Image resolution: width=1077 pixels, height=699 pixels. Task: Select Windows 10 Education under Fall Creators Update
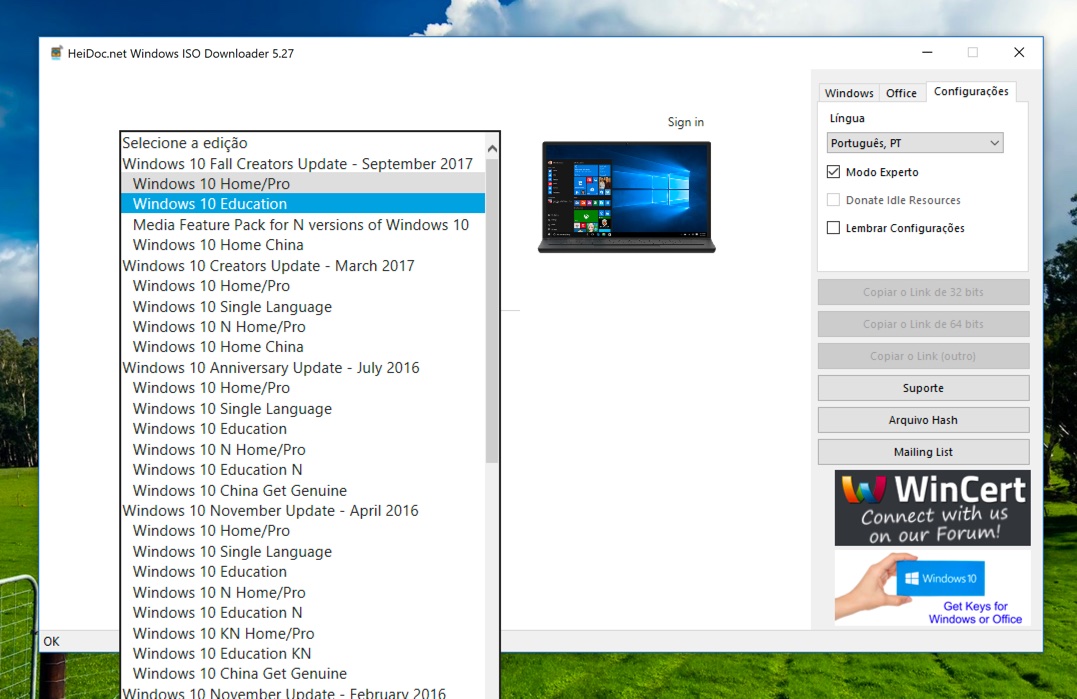[x=210, y=204]
